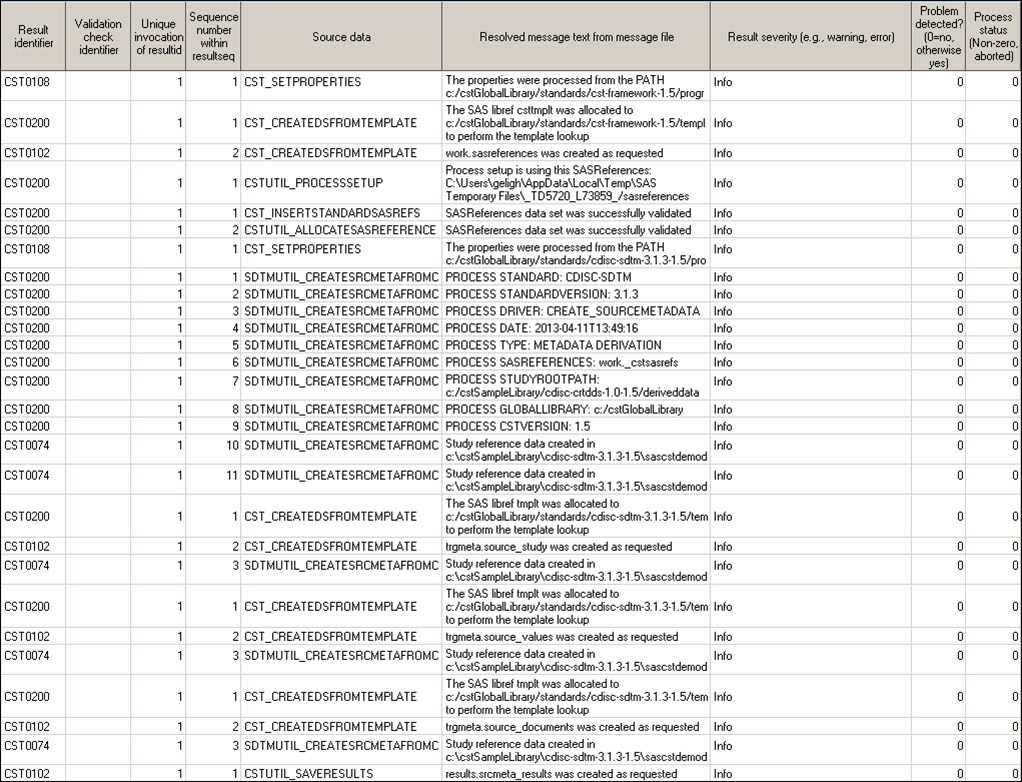Select the "Validation check identifier" column header
This screenshot has height=782, width=1022.
coord(96,34)
